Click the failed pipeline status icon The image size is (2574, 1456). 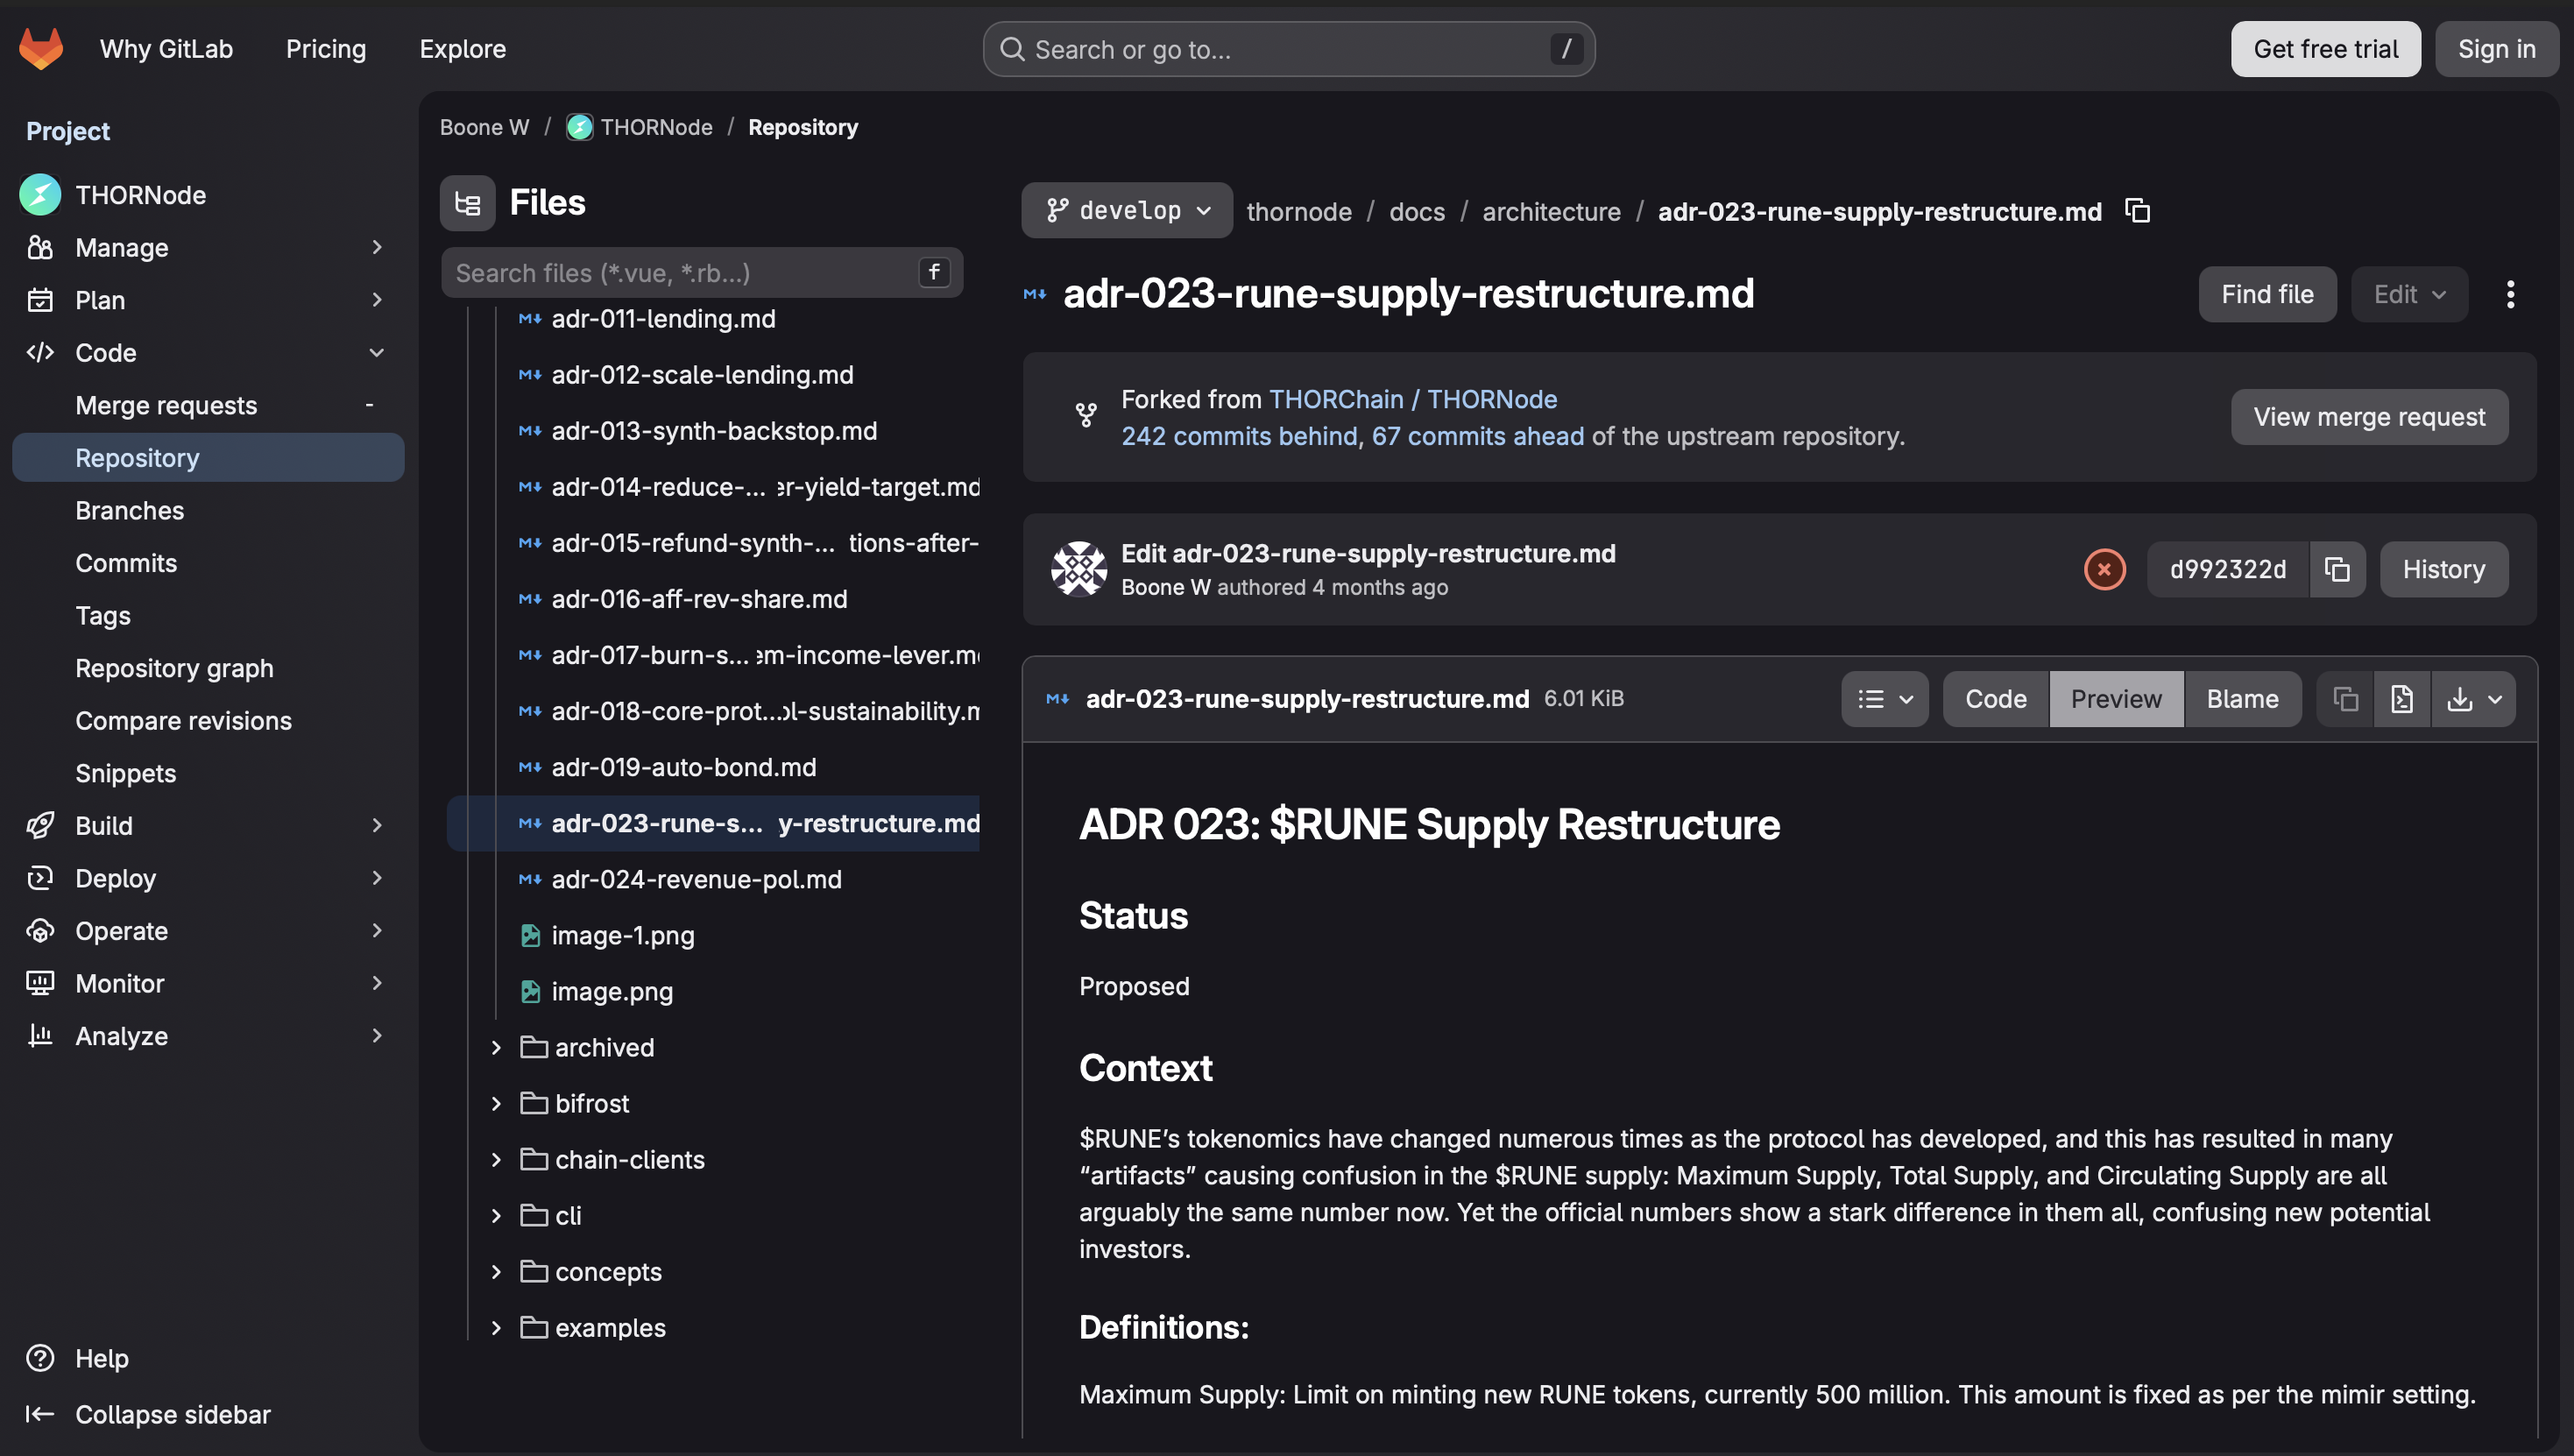coord(2104,570)
